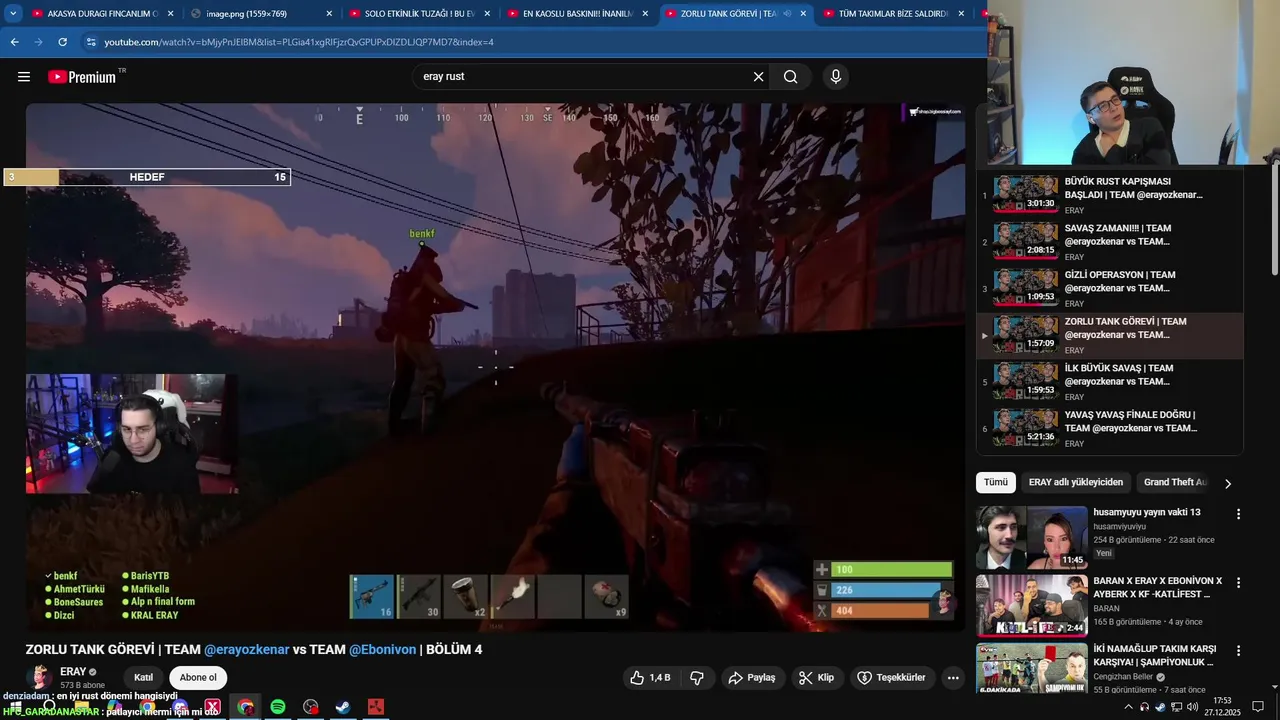Open İKİ NAMAĞLUP TAKIM video title
Image resolution: width=1280 pixels, height=720 pixels.
click(1153, 656)
